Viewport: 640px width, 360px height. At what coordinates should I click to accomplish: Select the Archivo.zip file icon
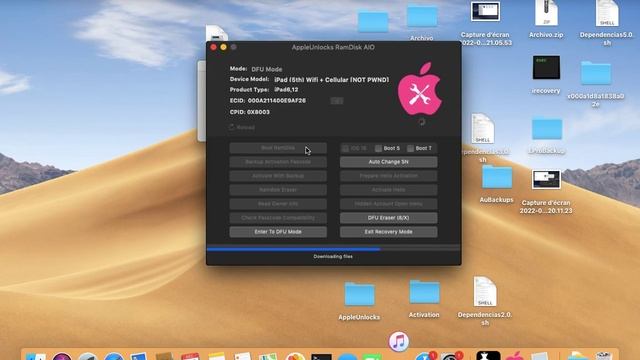pos(546,13)
